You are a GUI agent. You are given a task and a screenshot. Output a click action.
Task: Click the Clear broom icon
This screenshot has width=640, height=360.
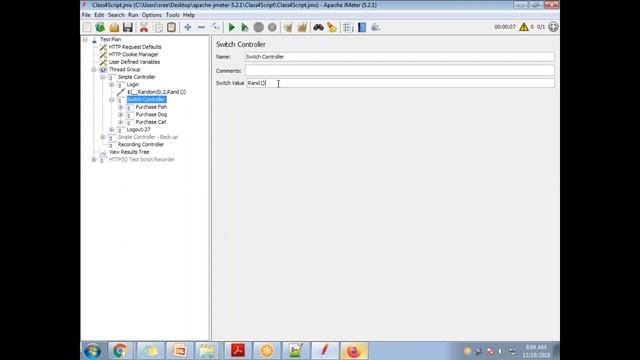288,27
